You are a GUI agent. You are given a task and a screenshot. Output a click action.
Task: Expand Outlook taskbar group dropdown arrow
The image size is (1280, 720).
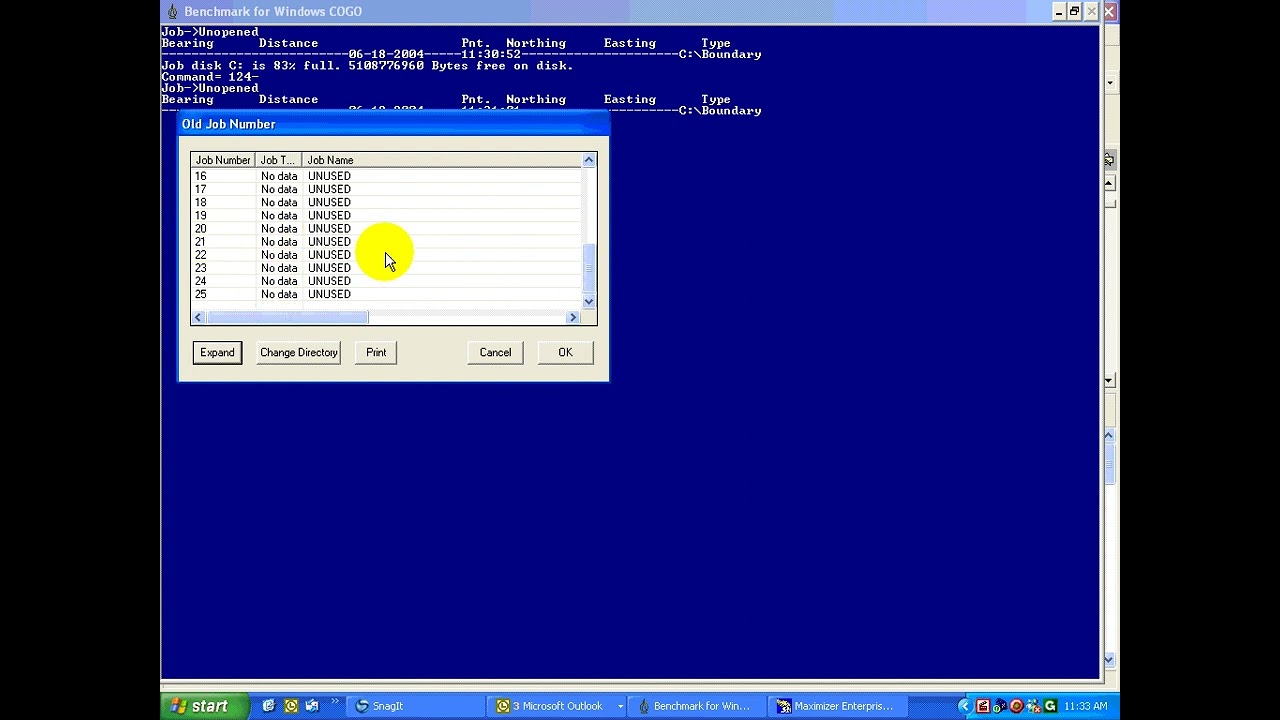pos(620,706)
